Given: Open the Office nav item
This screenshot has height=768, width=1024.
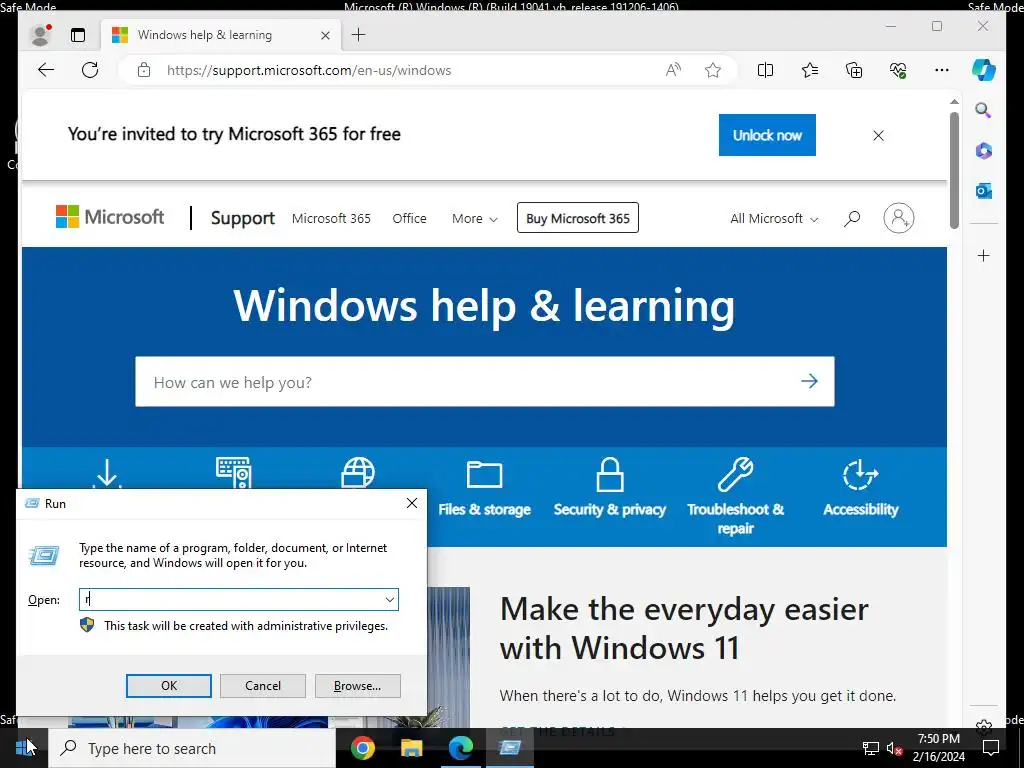Looking at the screenshot, I should [409, 218].
